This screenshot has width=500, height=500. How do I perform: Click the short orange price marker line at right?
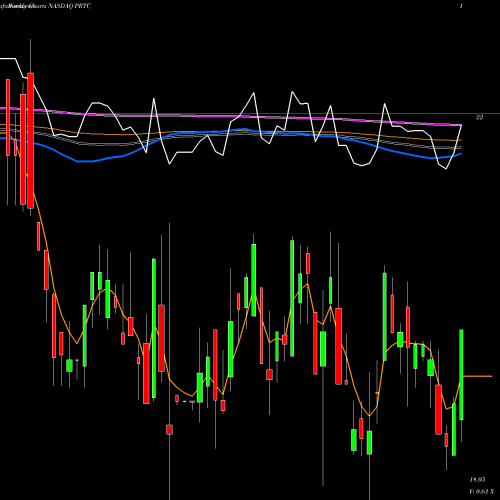point(478,376)
